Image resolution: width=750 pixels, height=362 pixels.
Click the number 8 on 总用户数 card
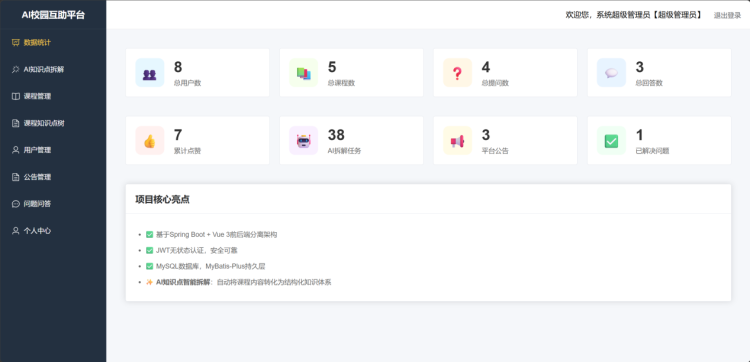[178, 67]
